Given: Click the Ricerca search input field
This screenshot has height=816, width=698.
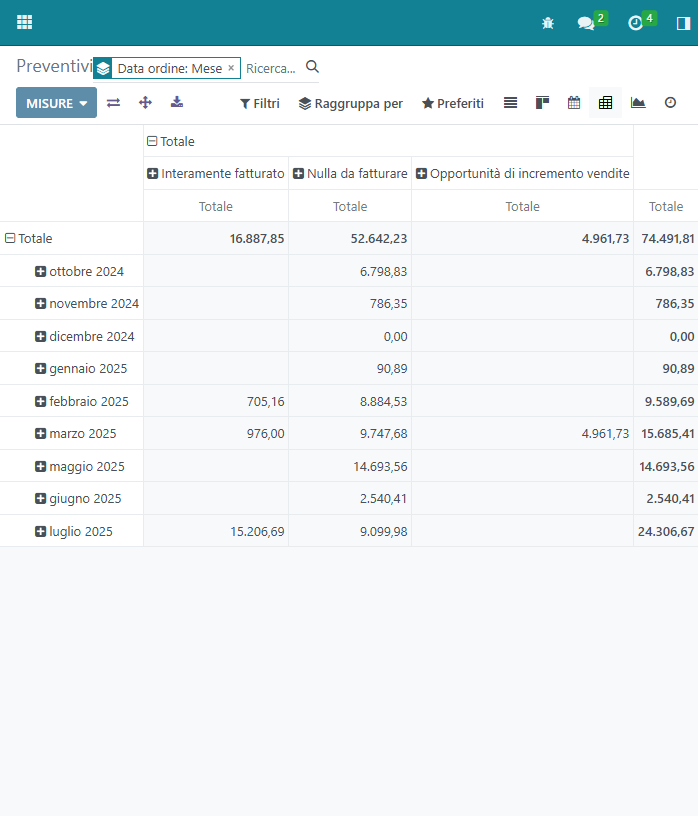Looking at the screenshot, I should pos(271,68).
